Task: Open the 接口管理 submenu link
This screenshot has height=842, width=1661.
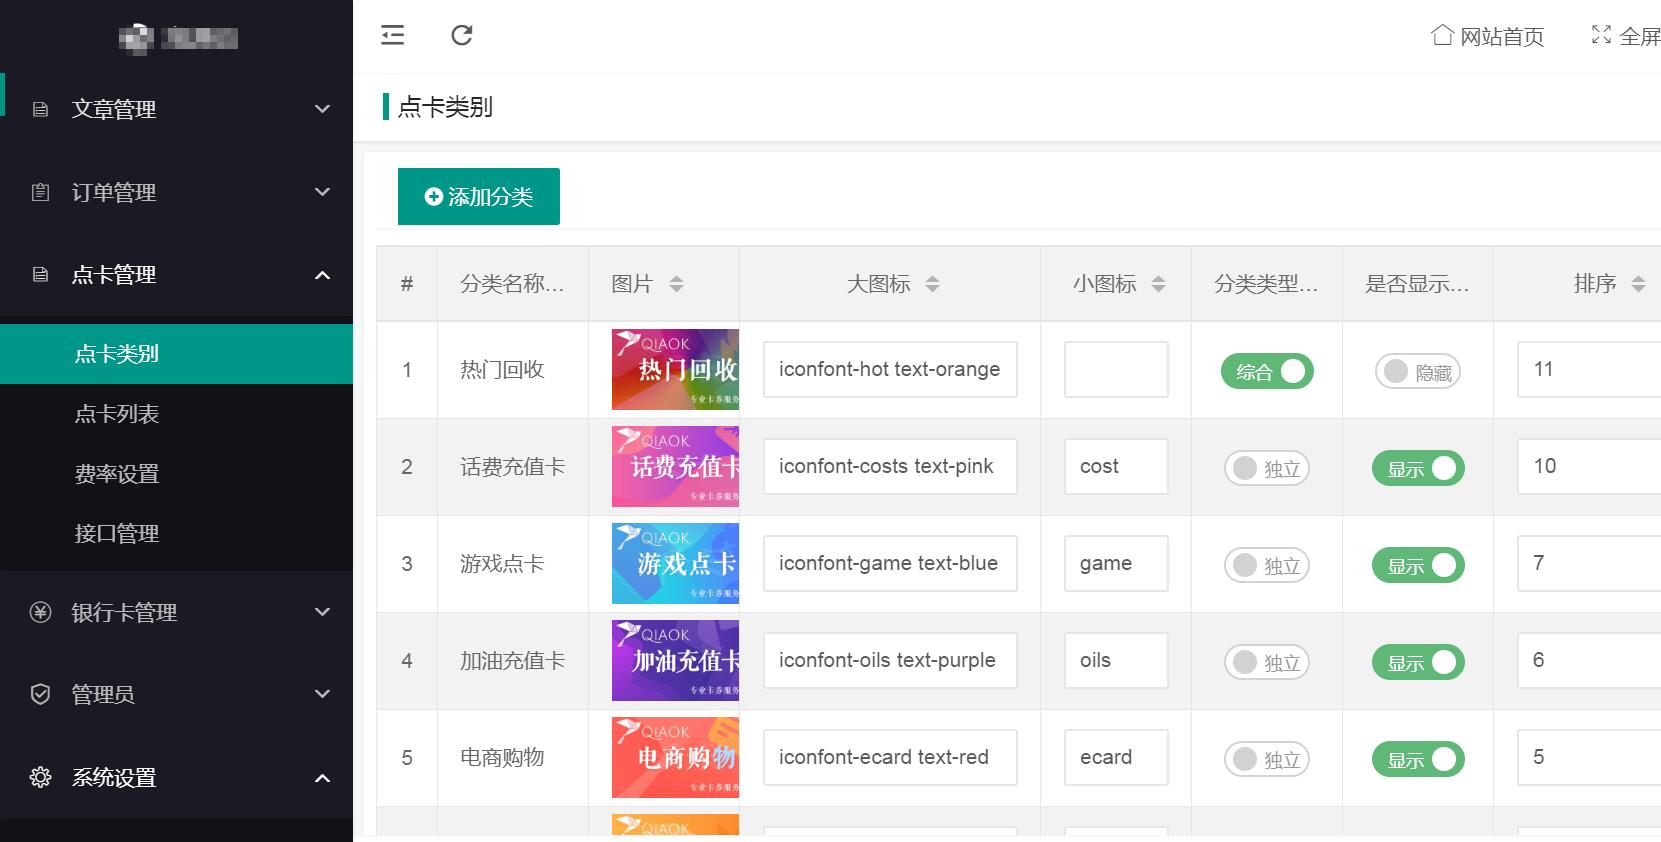Action: [117, 534]
